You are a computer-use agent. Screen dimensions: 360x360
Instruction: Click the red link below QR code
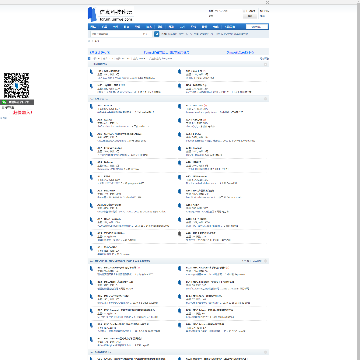[23, 113]
